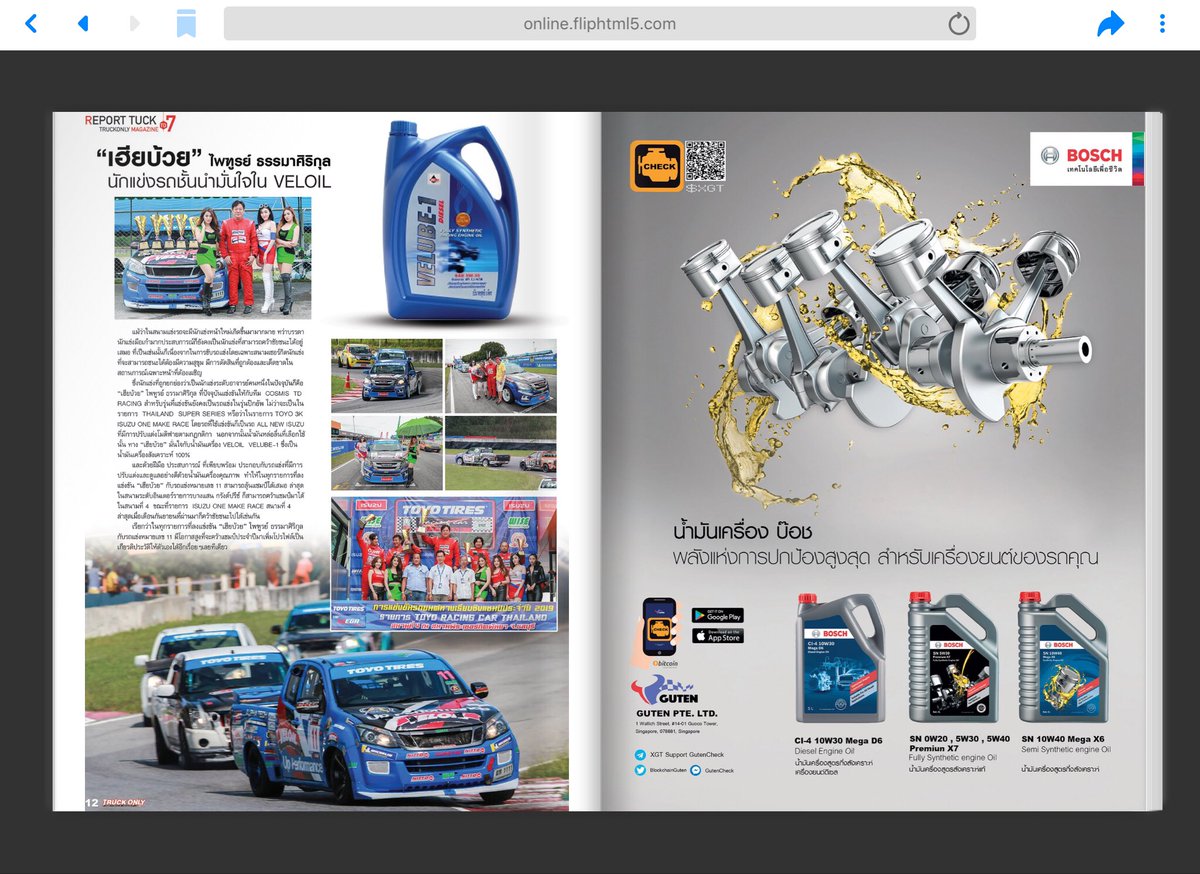The width and height of the screenshot is (1200, 874).
Task: Focus the online.fliphtml5.com address field
Action: 600,24
